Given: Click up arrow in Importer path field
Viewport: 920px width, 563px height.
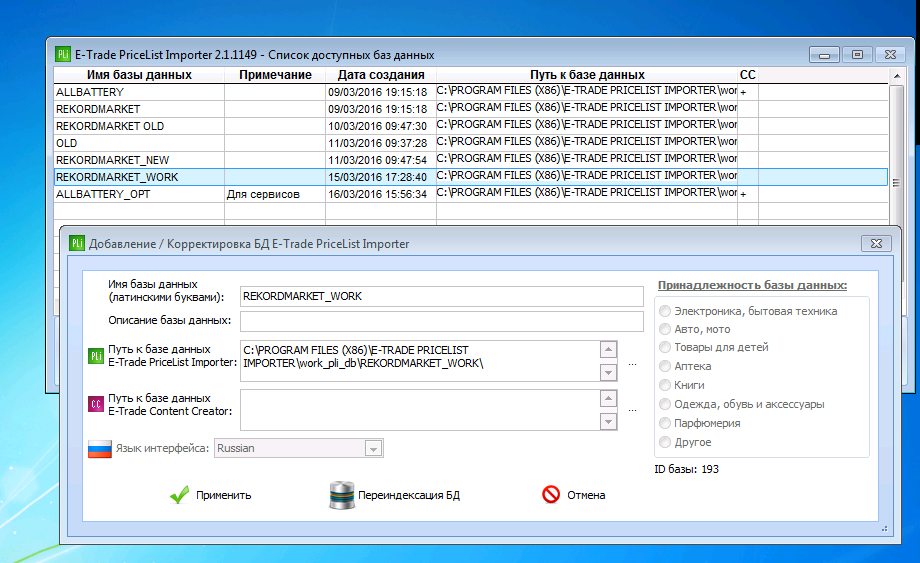Looking at the screenshot, I should (608, 350).
